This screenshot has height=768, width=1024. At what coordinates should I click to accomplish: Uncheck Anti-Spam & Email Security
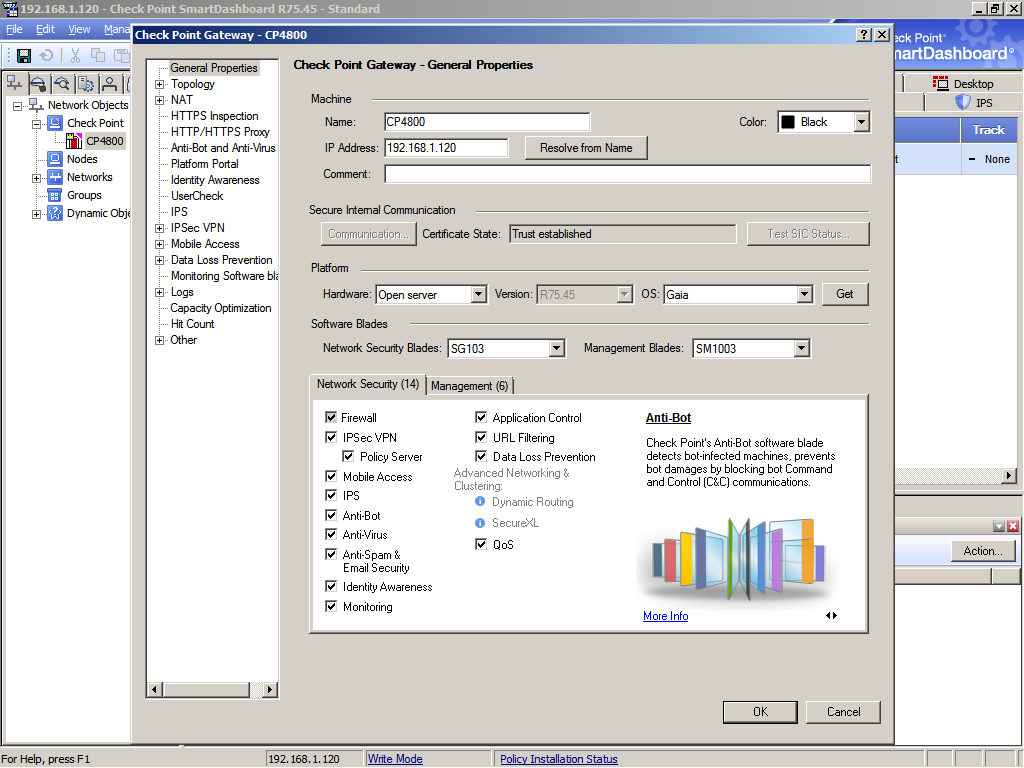coord(331,554)
